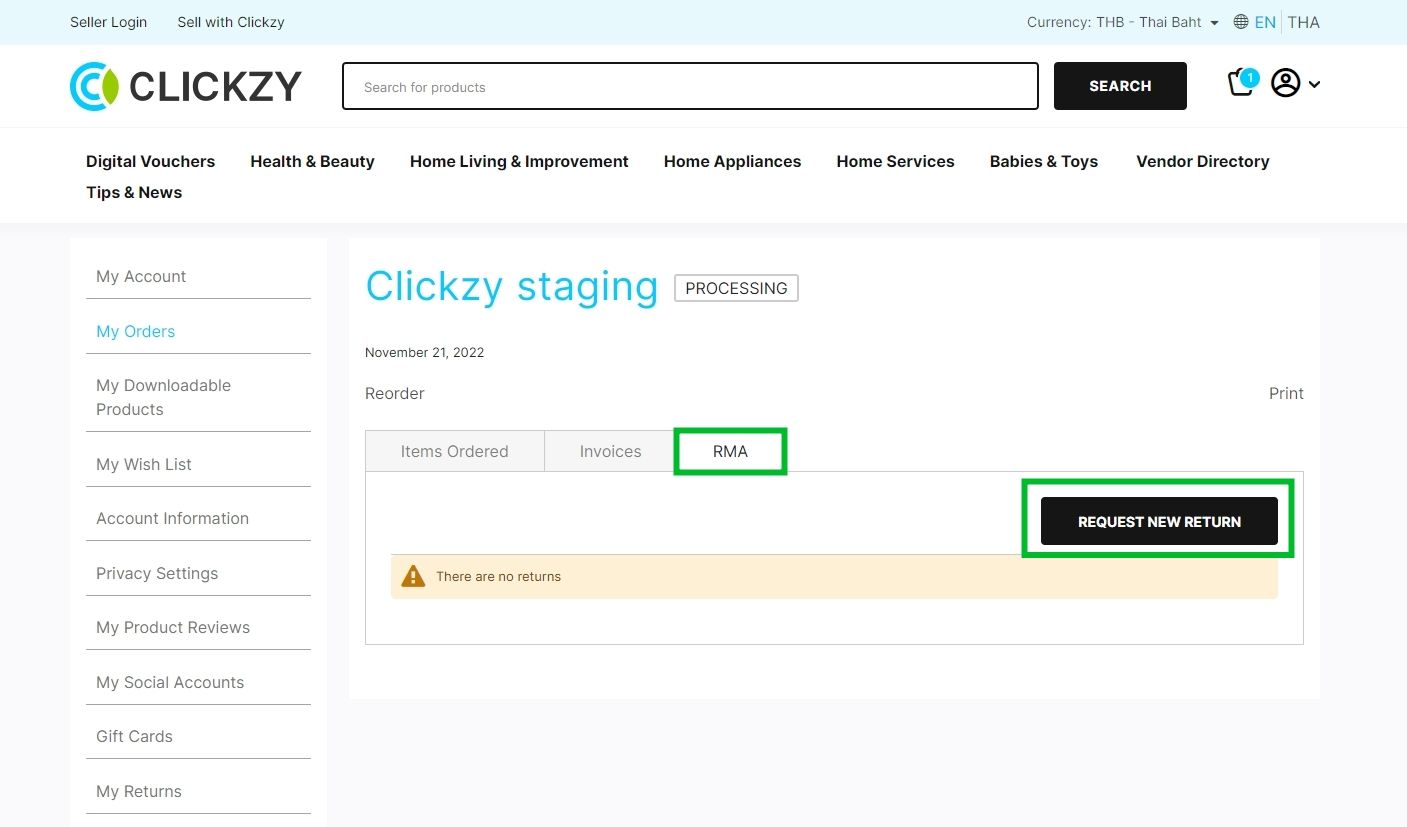Viewport: 1407px width, 827px height.
Task: Open Home Appliances category
Action: (x=732, y=161)
